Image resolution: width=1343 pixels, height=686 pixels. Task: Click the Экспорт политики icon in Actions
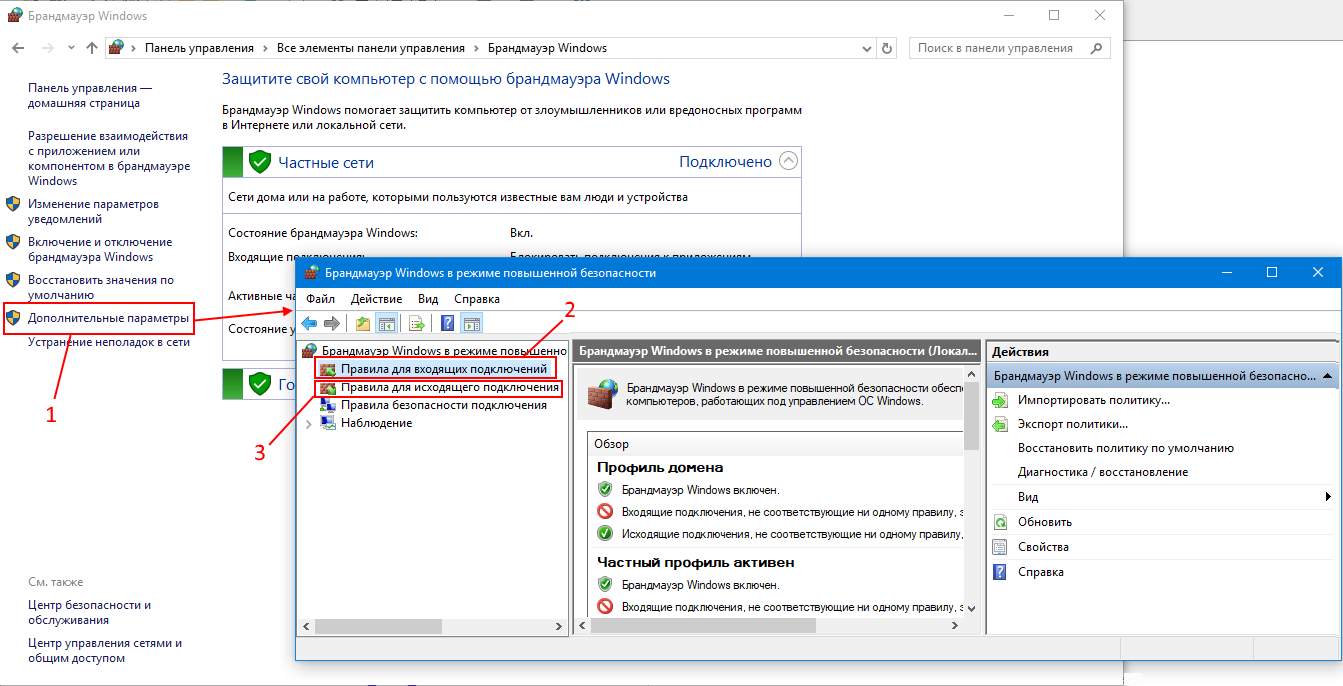tap(999, 424)
